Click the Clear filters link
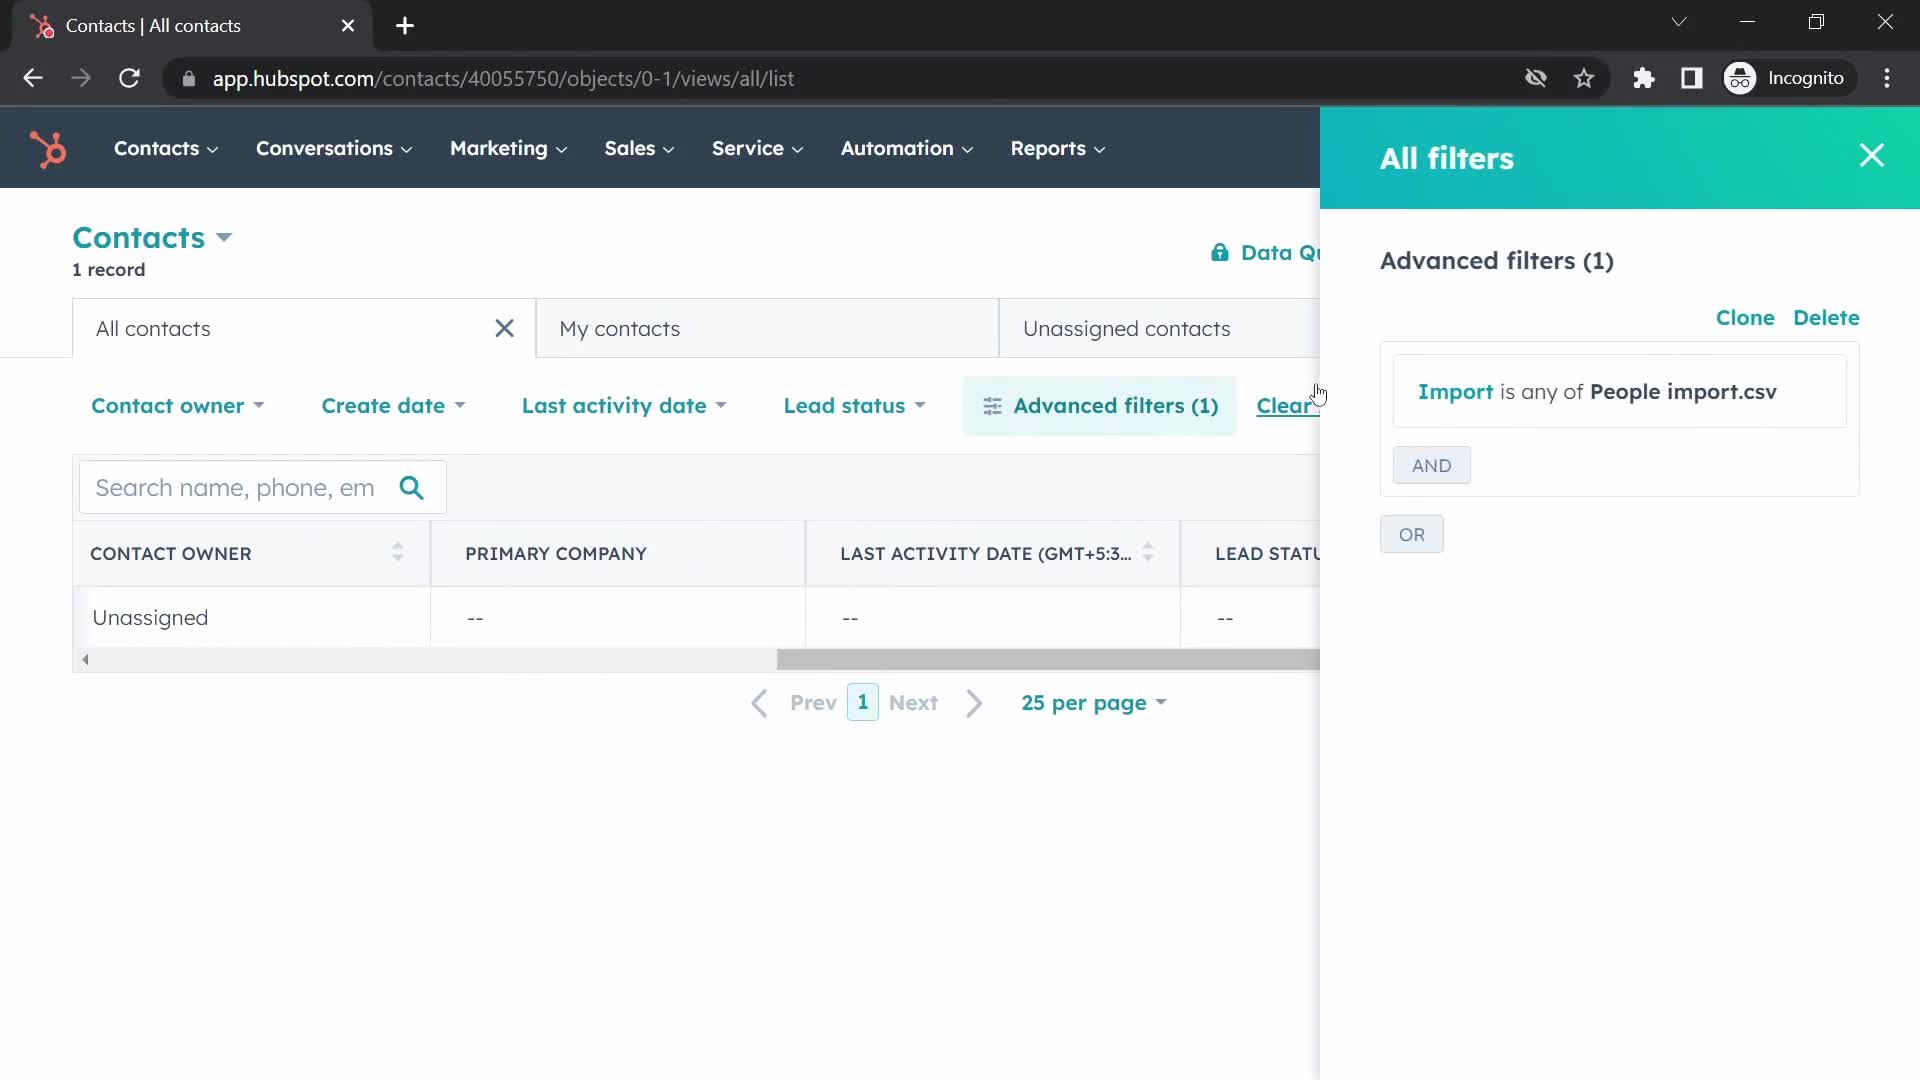The height and width of the screenshot is (1080, 1920). (1286, 406)
